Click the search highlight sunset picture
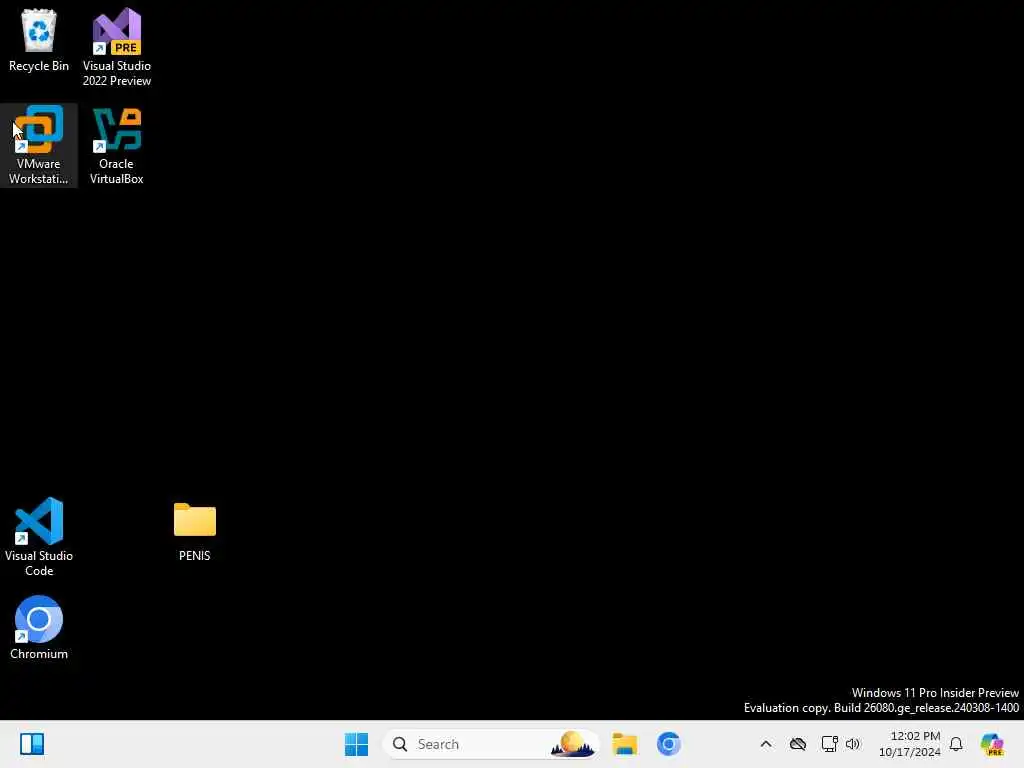 coord(573,744)
